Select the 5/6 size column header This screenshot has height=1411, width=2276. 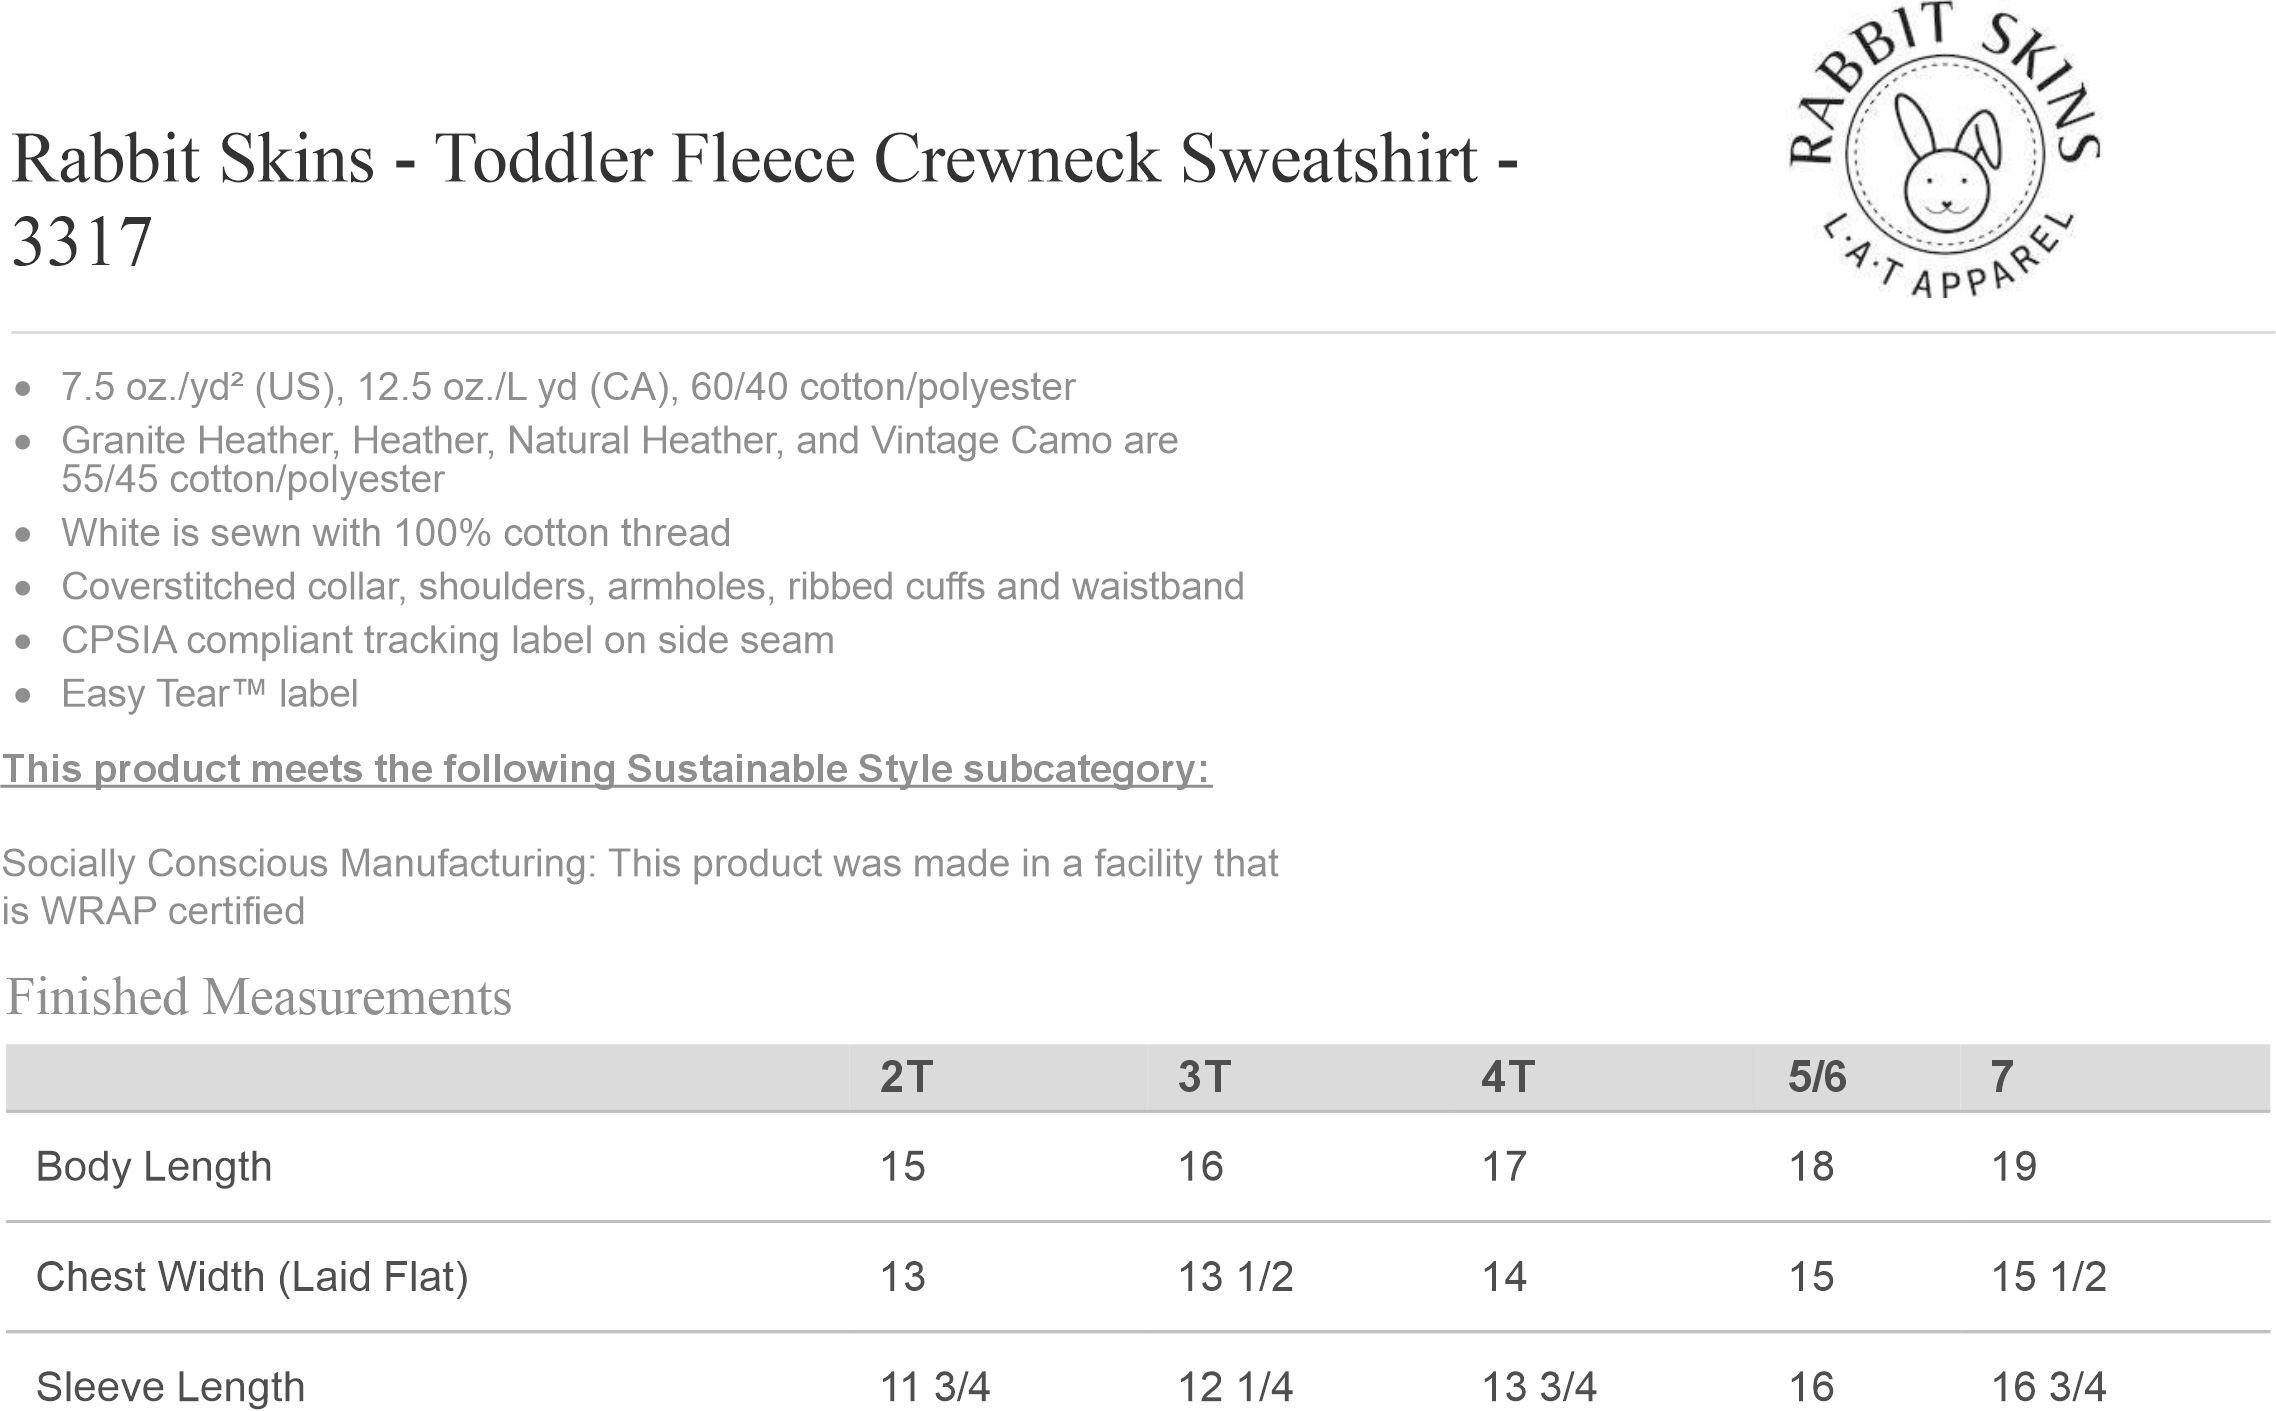click(1817, 1077)
